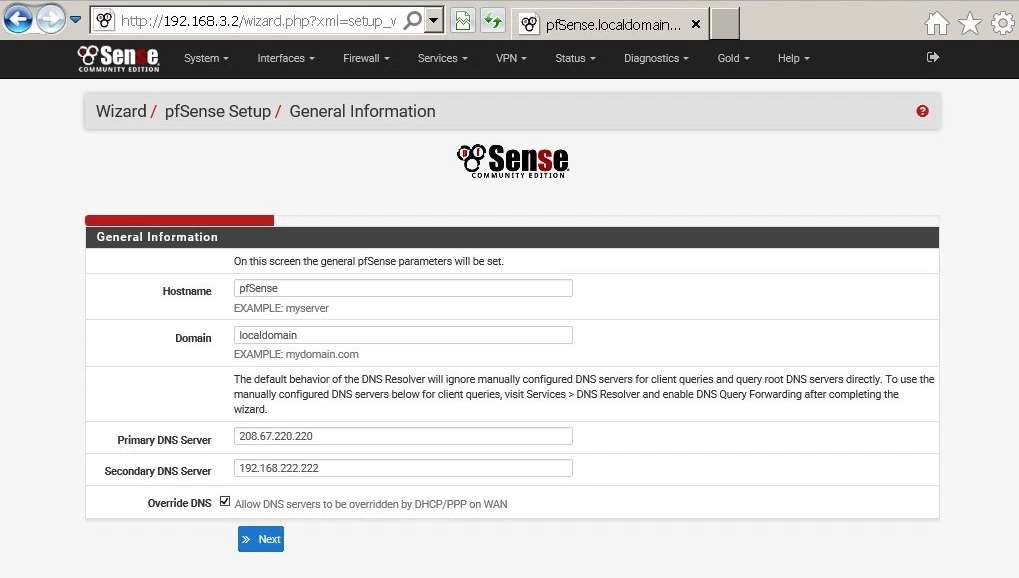
Task: Open the Help menu
Action: 793,59
